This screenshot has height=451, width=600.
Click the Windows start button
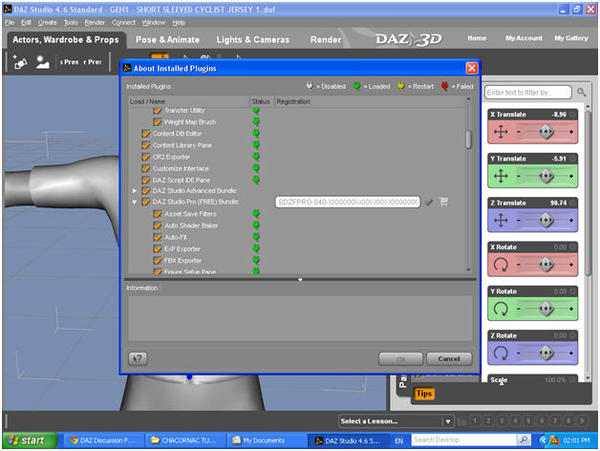(x=31, y=440)
